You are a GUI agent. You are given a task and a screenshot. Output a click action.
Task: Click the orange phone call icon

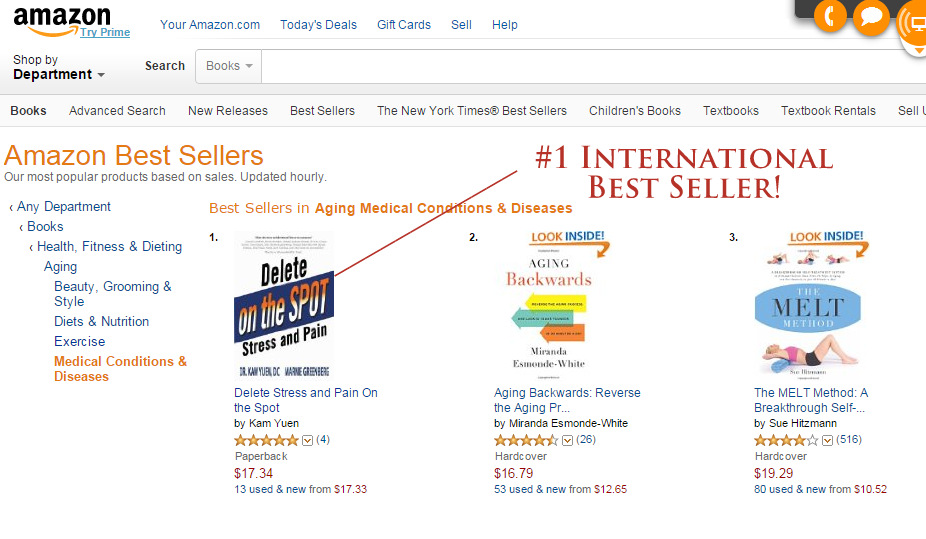click(829, 16)
